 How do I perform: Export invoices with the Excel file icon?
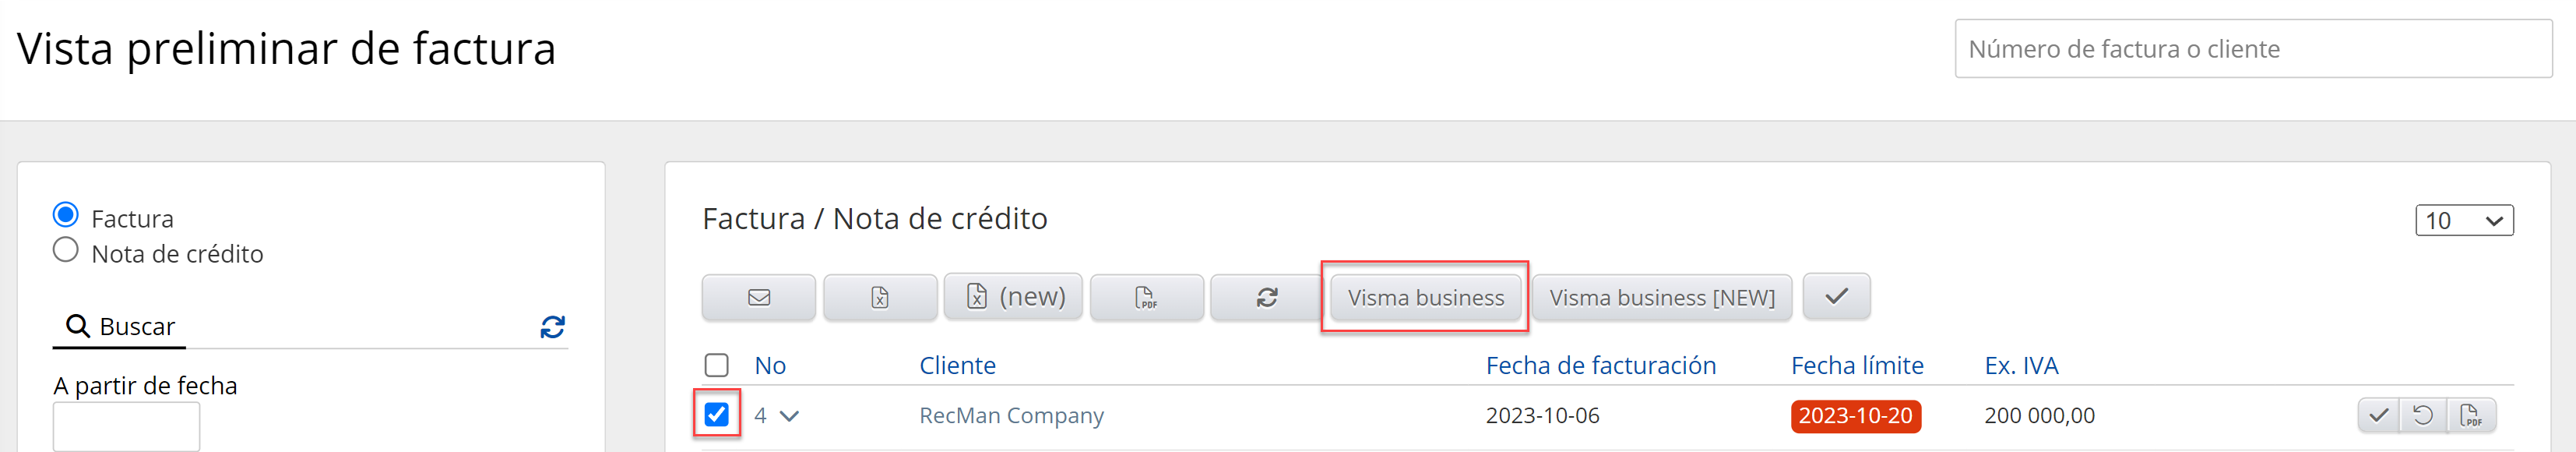click(x=880, y=297)
